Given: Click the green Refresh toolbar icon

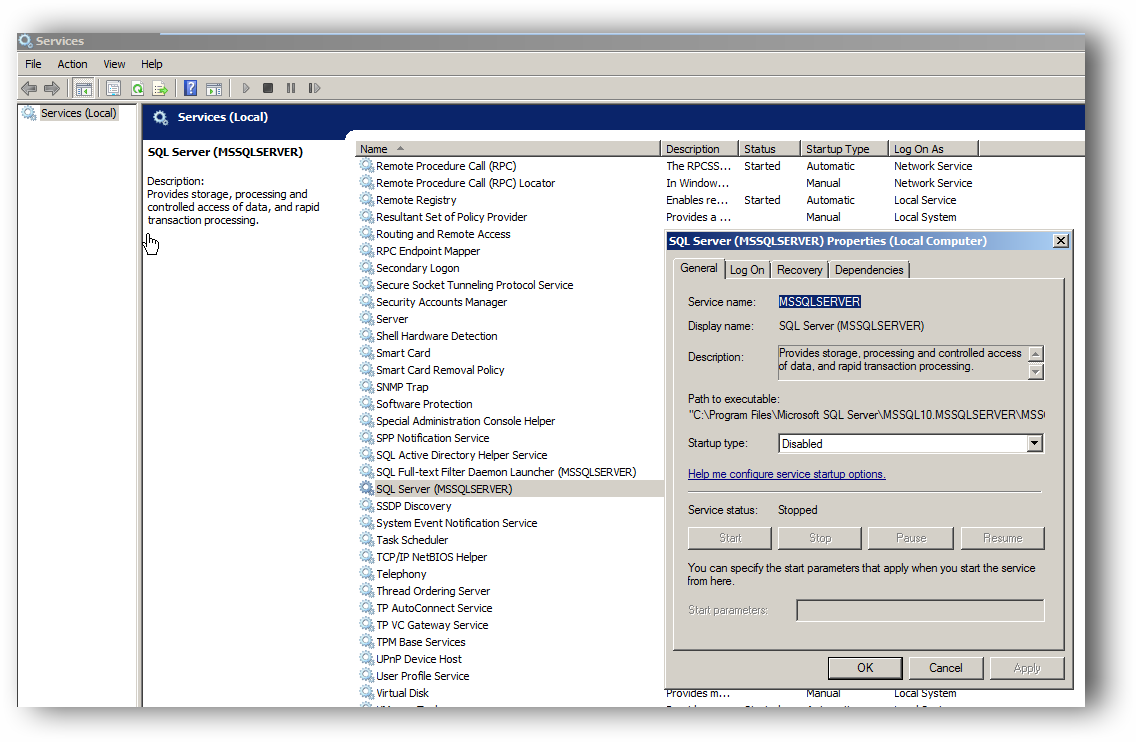Looking at the screenshot, I should (x=137, y=88).
